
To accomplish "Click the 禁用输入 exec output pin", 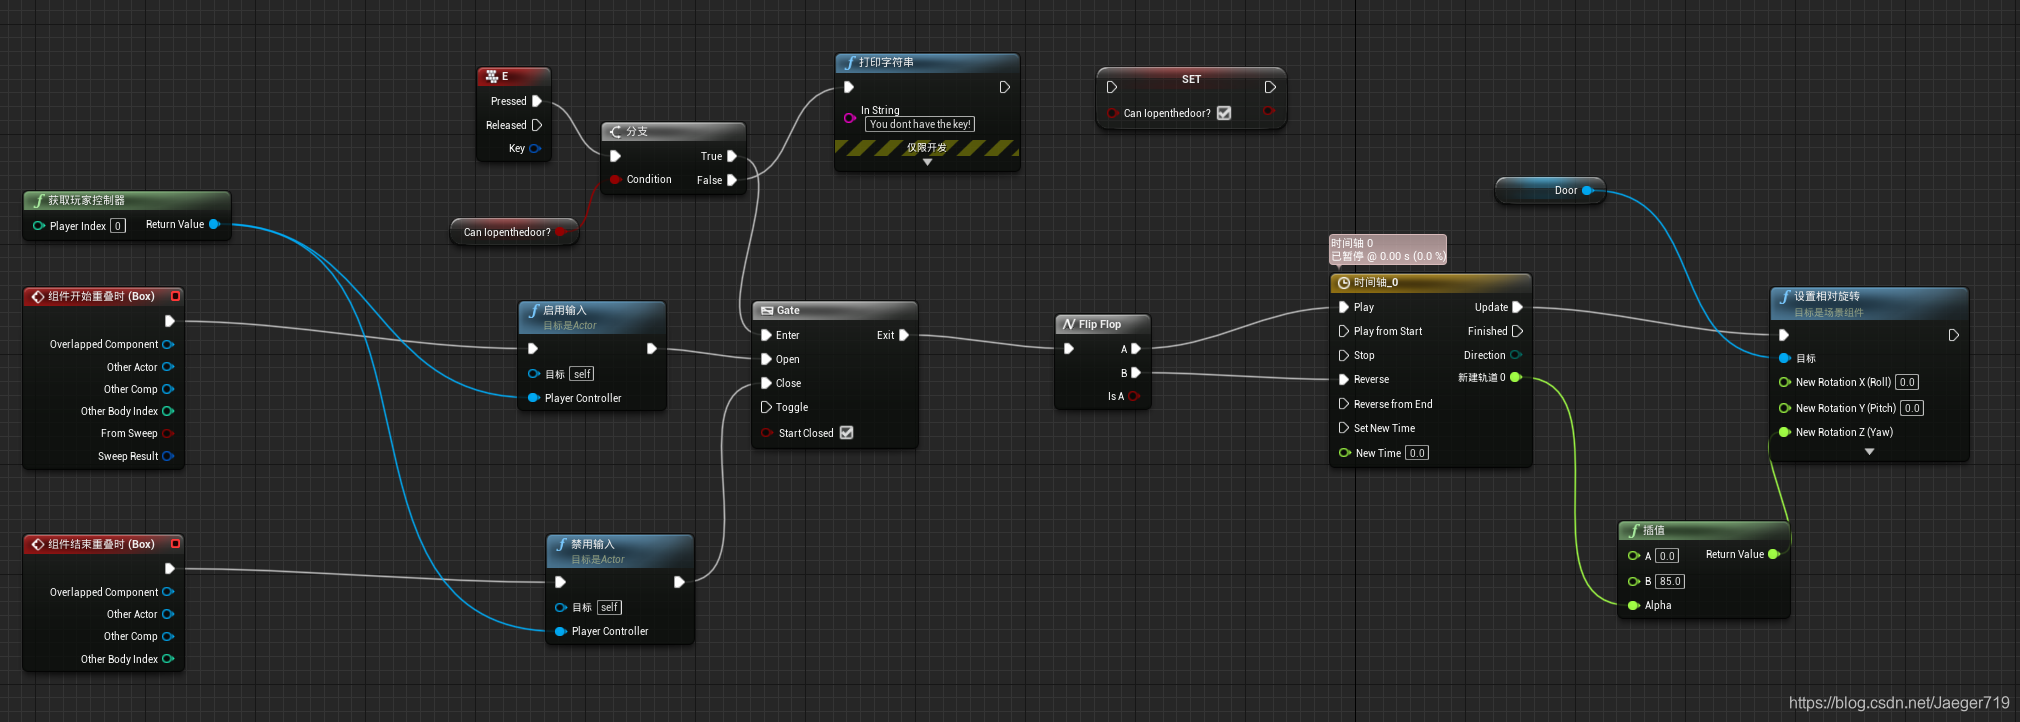I will 679,582.
